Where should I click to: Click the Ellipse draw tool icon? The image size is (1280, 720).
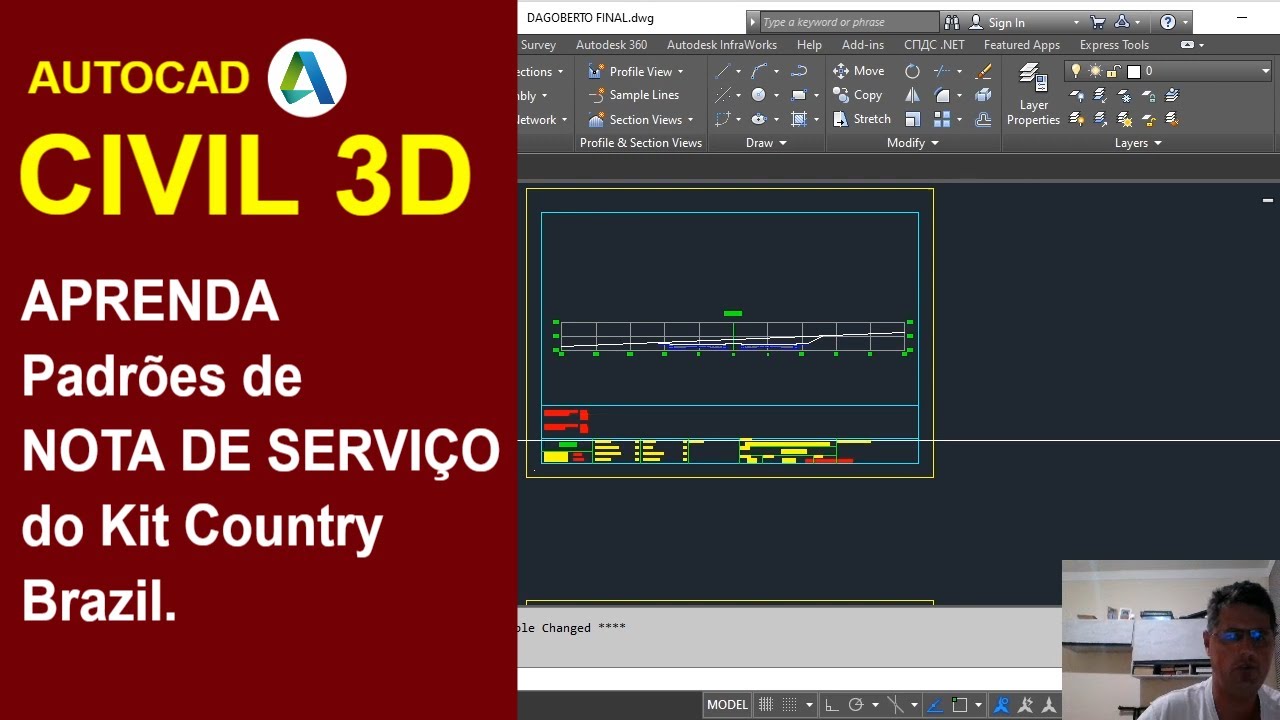coord(759,119)
